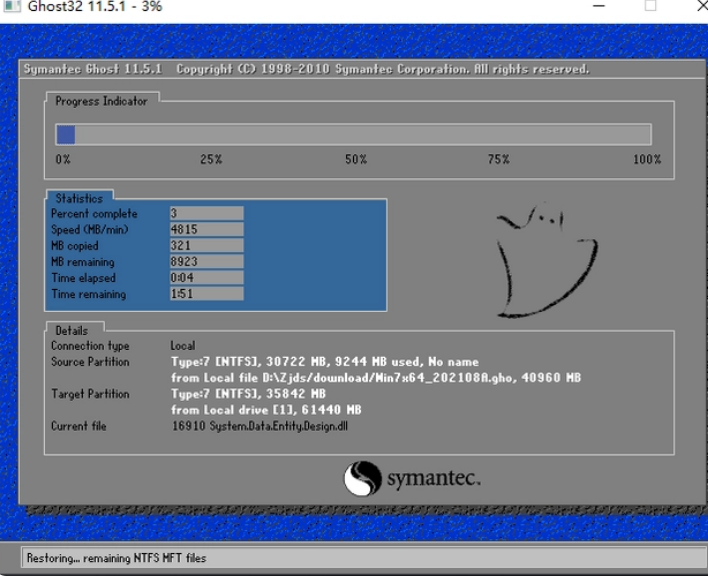Maximize the Ghost32 window
This screenshot has width=708, height=583.
click(650, 6)
